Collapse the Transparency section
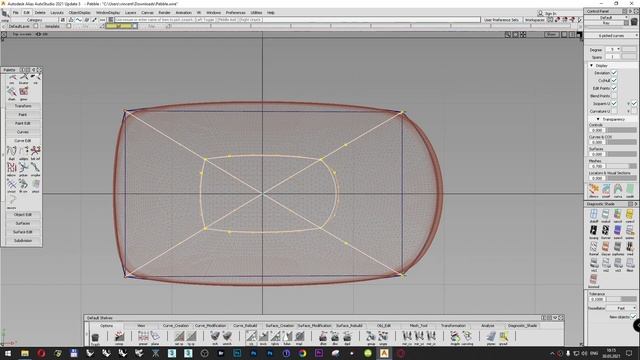Image resolution: width=640 pixels, height=360 pixels. [x=598, y=119]
